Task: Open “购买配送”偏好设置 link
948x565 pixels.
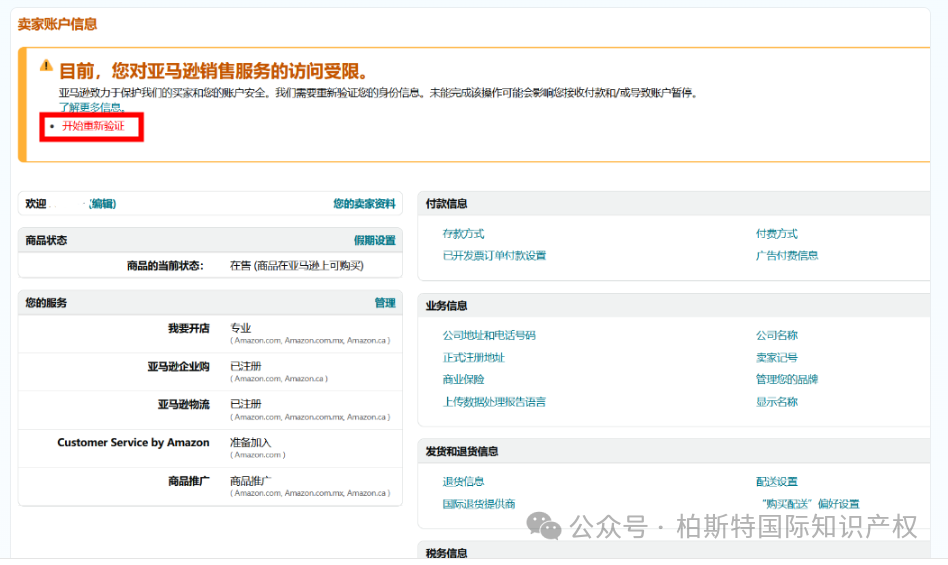Action: tap(810, 504)
